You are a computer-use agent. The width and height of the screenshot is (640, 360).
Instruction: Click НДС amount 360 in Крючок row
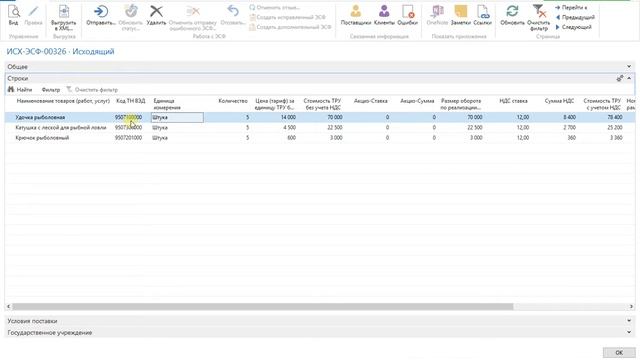[x=571, y=138]
